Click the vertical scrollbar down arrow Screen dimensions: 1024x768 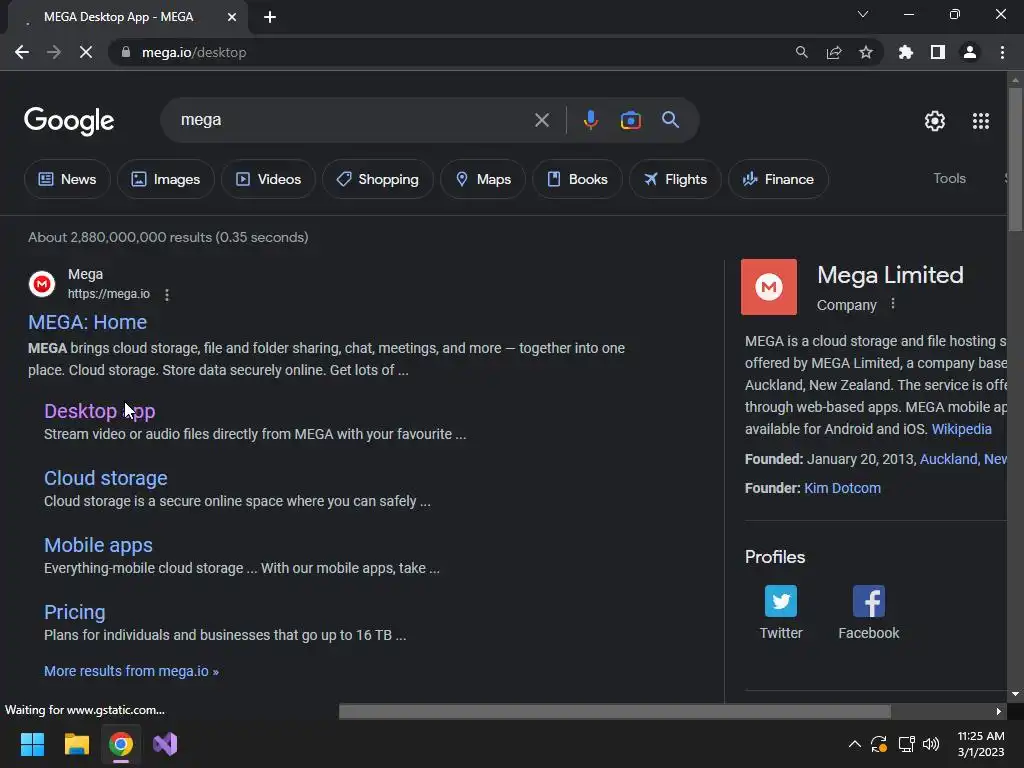pyautogui.click(x=1015, y=694)
